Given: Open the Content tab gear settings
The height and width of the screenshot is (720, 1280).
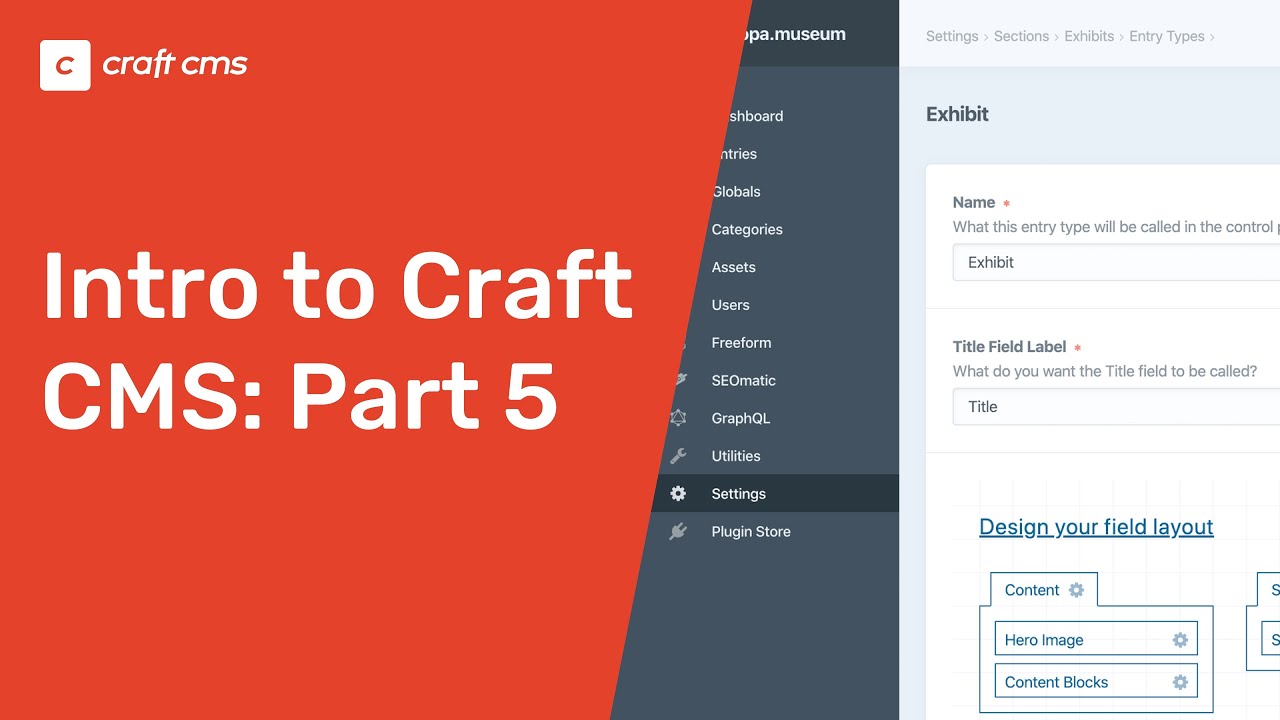Looking at the screenshot, I should click(x=1076, y=590).
